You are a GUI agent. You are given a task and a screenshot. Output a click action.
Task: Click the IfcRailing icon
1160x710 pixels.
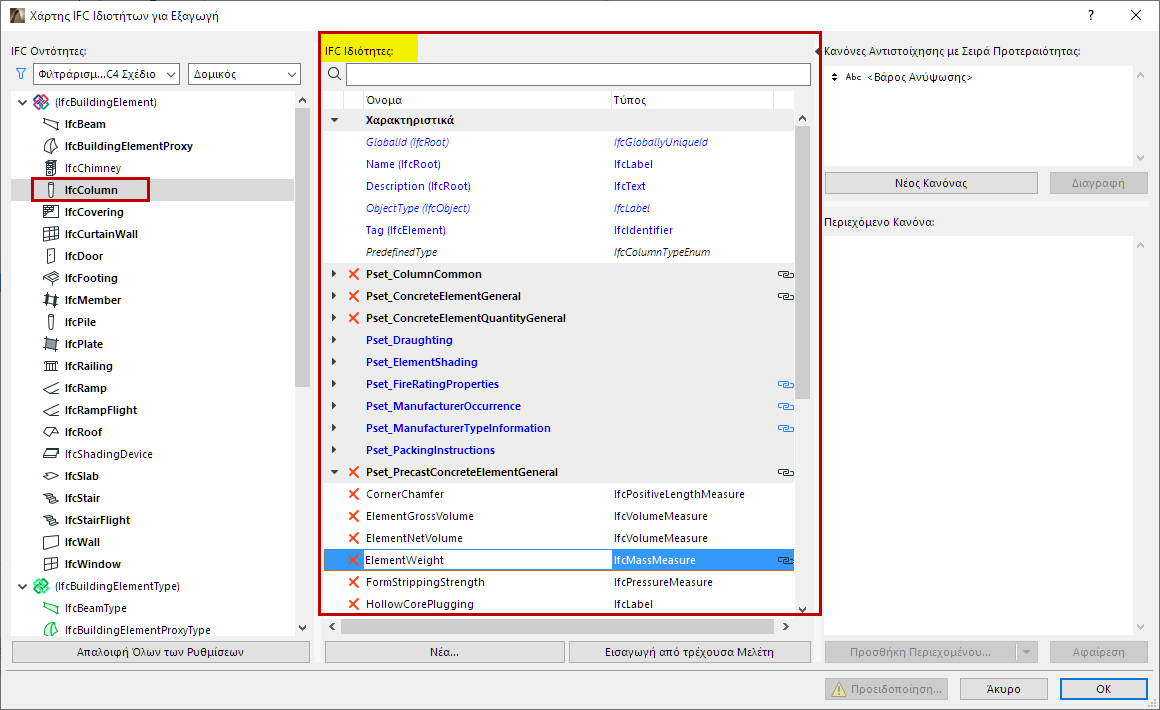coord(51,366)
